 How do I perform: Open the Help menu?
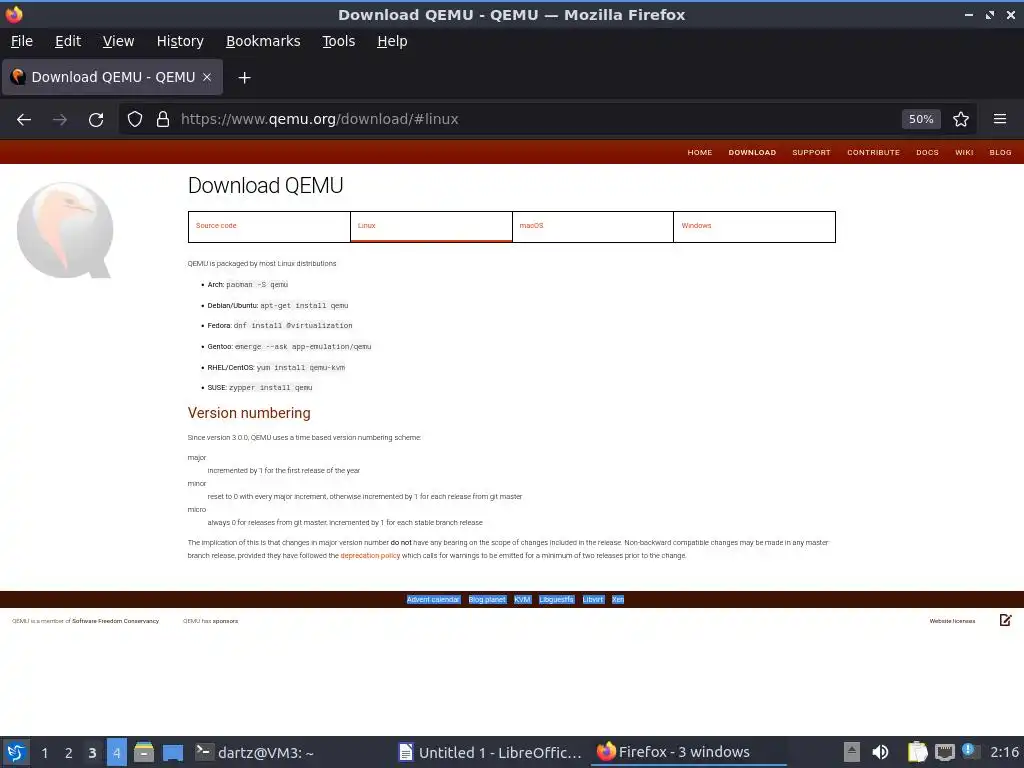(x=392, y=41)
